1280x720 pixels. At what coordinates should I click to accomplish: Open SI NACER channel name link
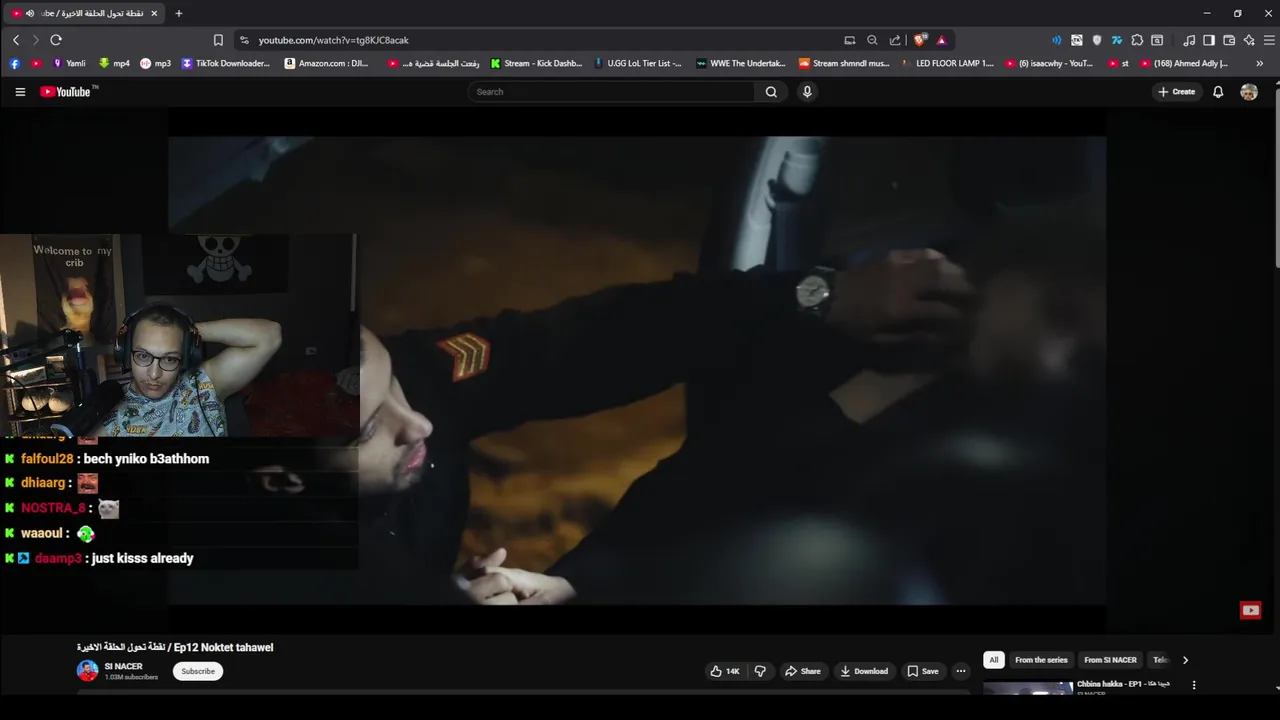pyautogui.click(x=123, y=667)
